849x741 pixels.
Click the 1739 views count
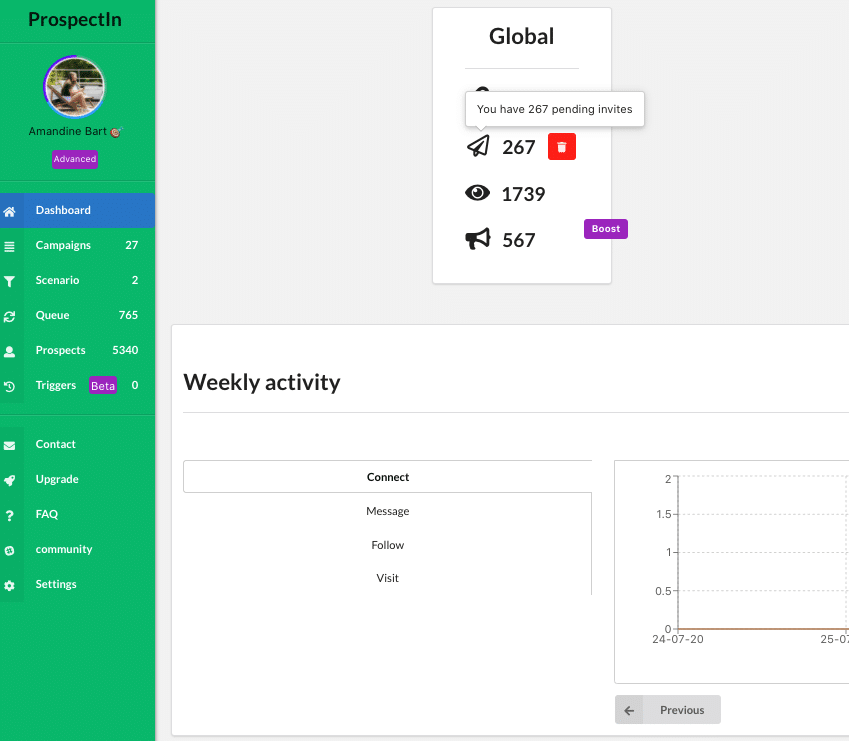523,194
